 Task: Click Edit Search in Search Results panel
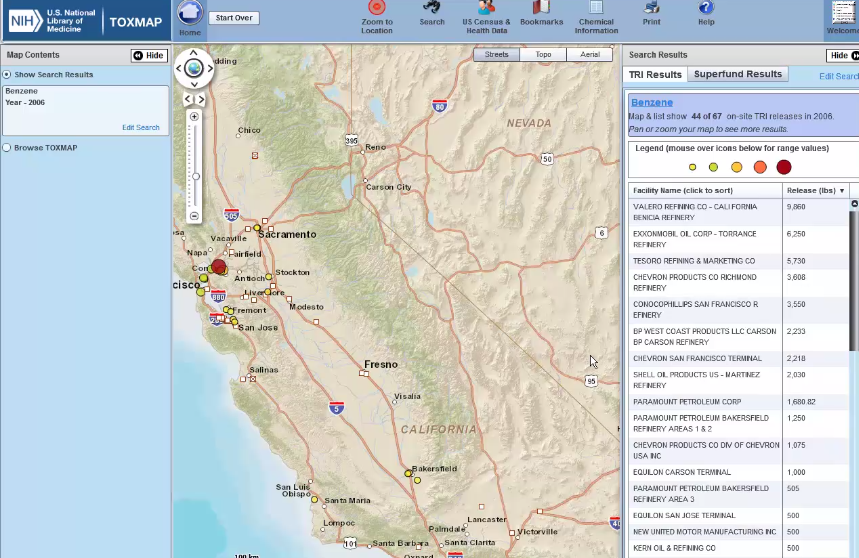coord(839,76)
